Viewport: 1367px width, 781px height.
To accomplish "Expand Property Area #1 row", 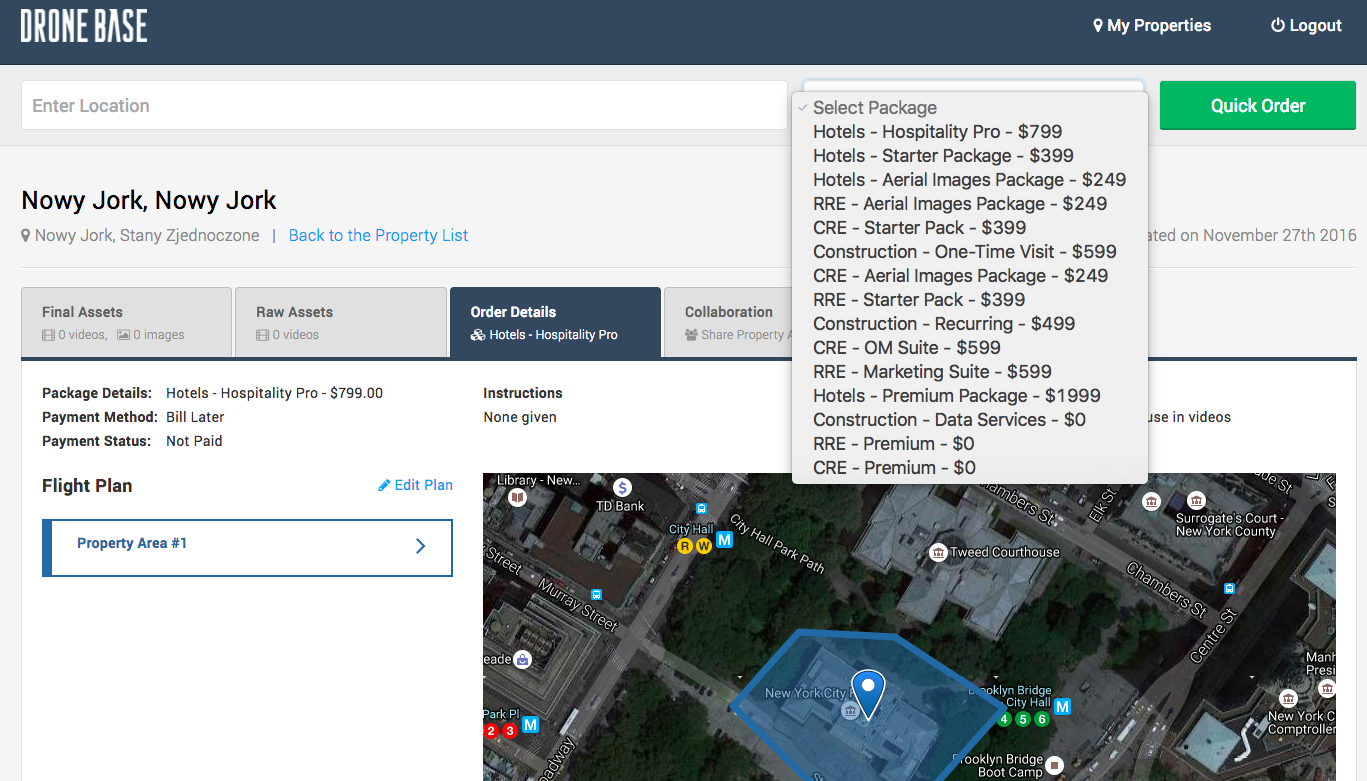I will [247, 548].
